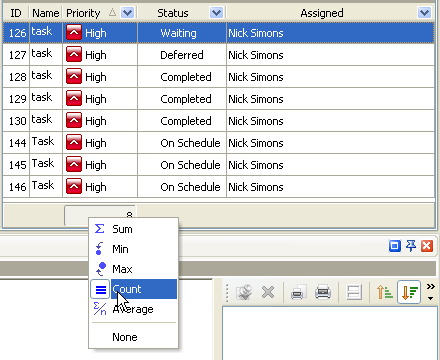Click the High priority icon in row 130
The image size is (440, 360).
74,121
